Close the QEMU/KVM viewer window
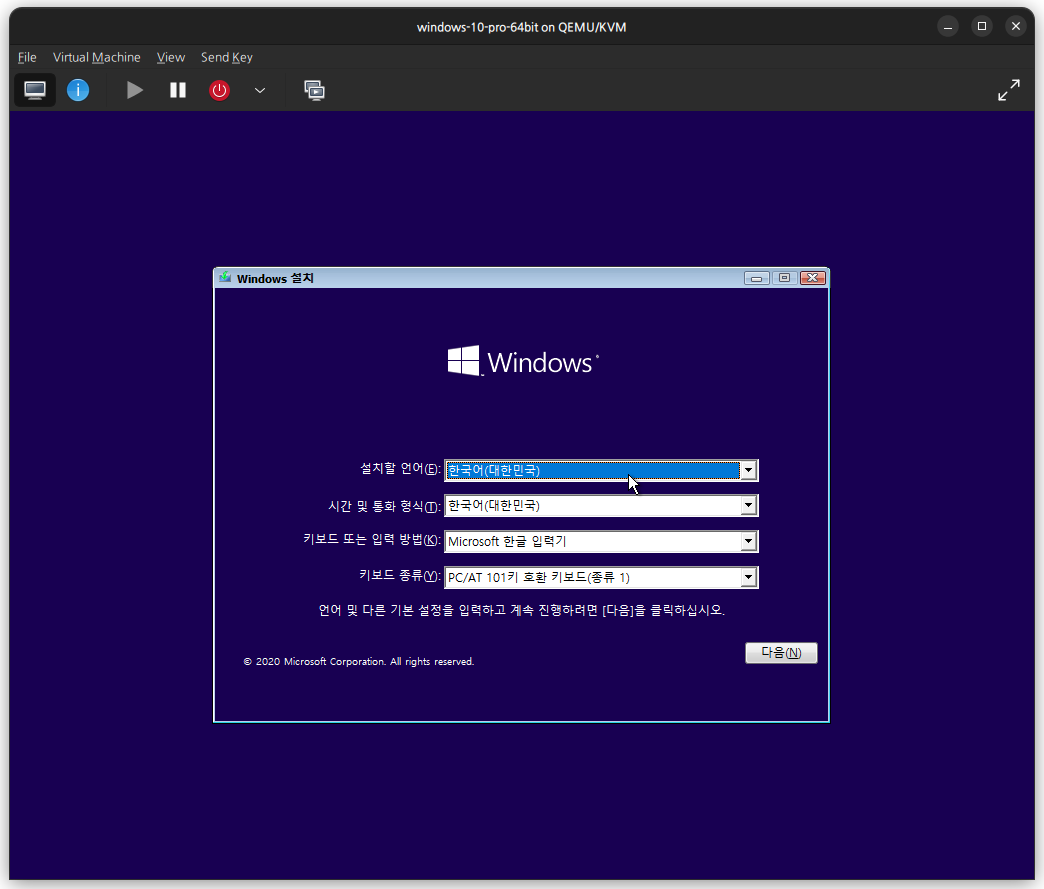Image resolution: width=1044 pixels, height=889 pixels. [x=1015, y=27]
